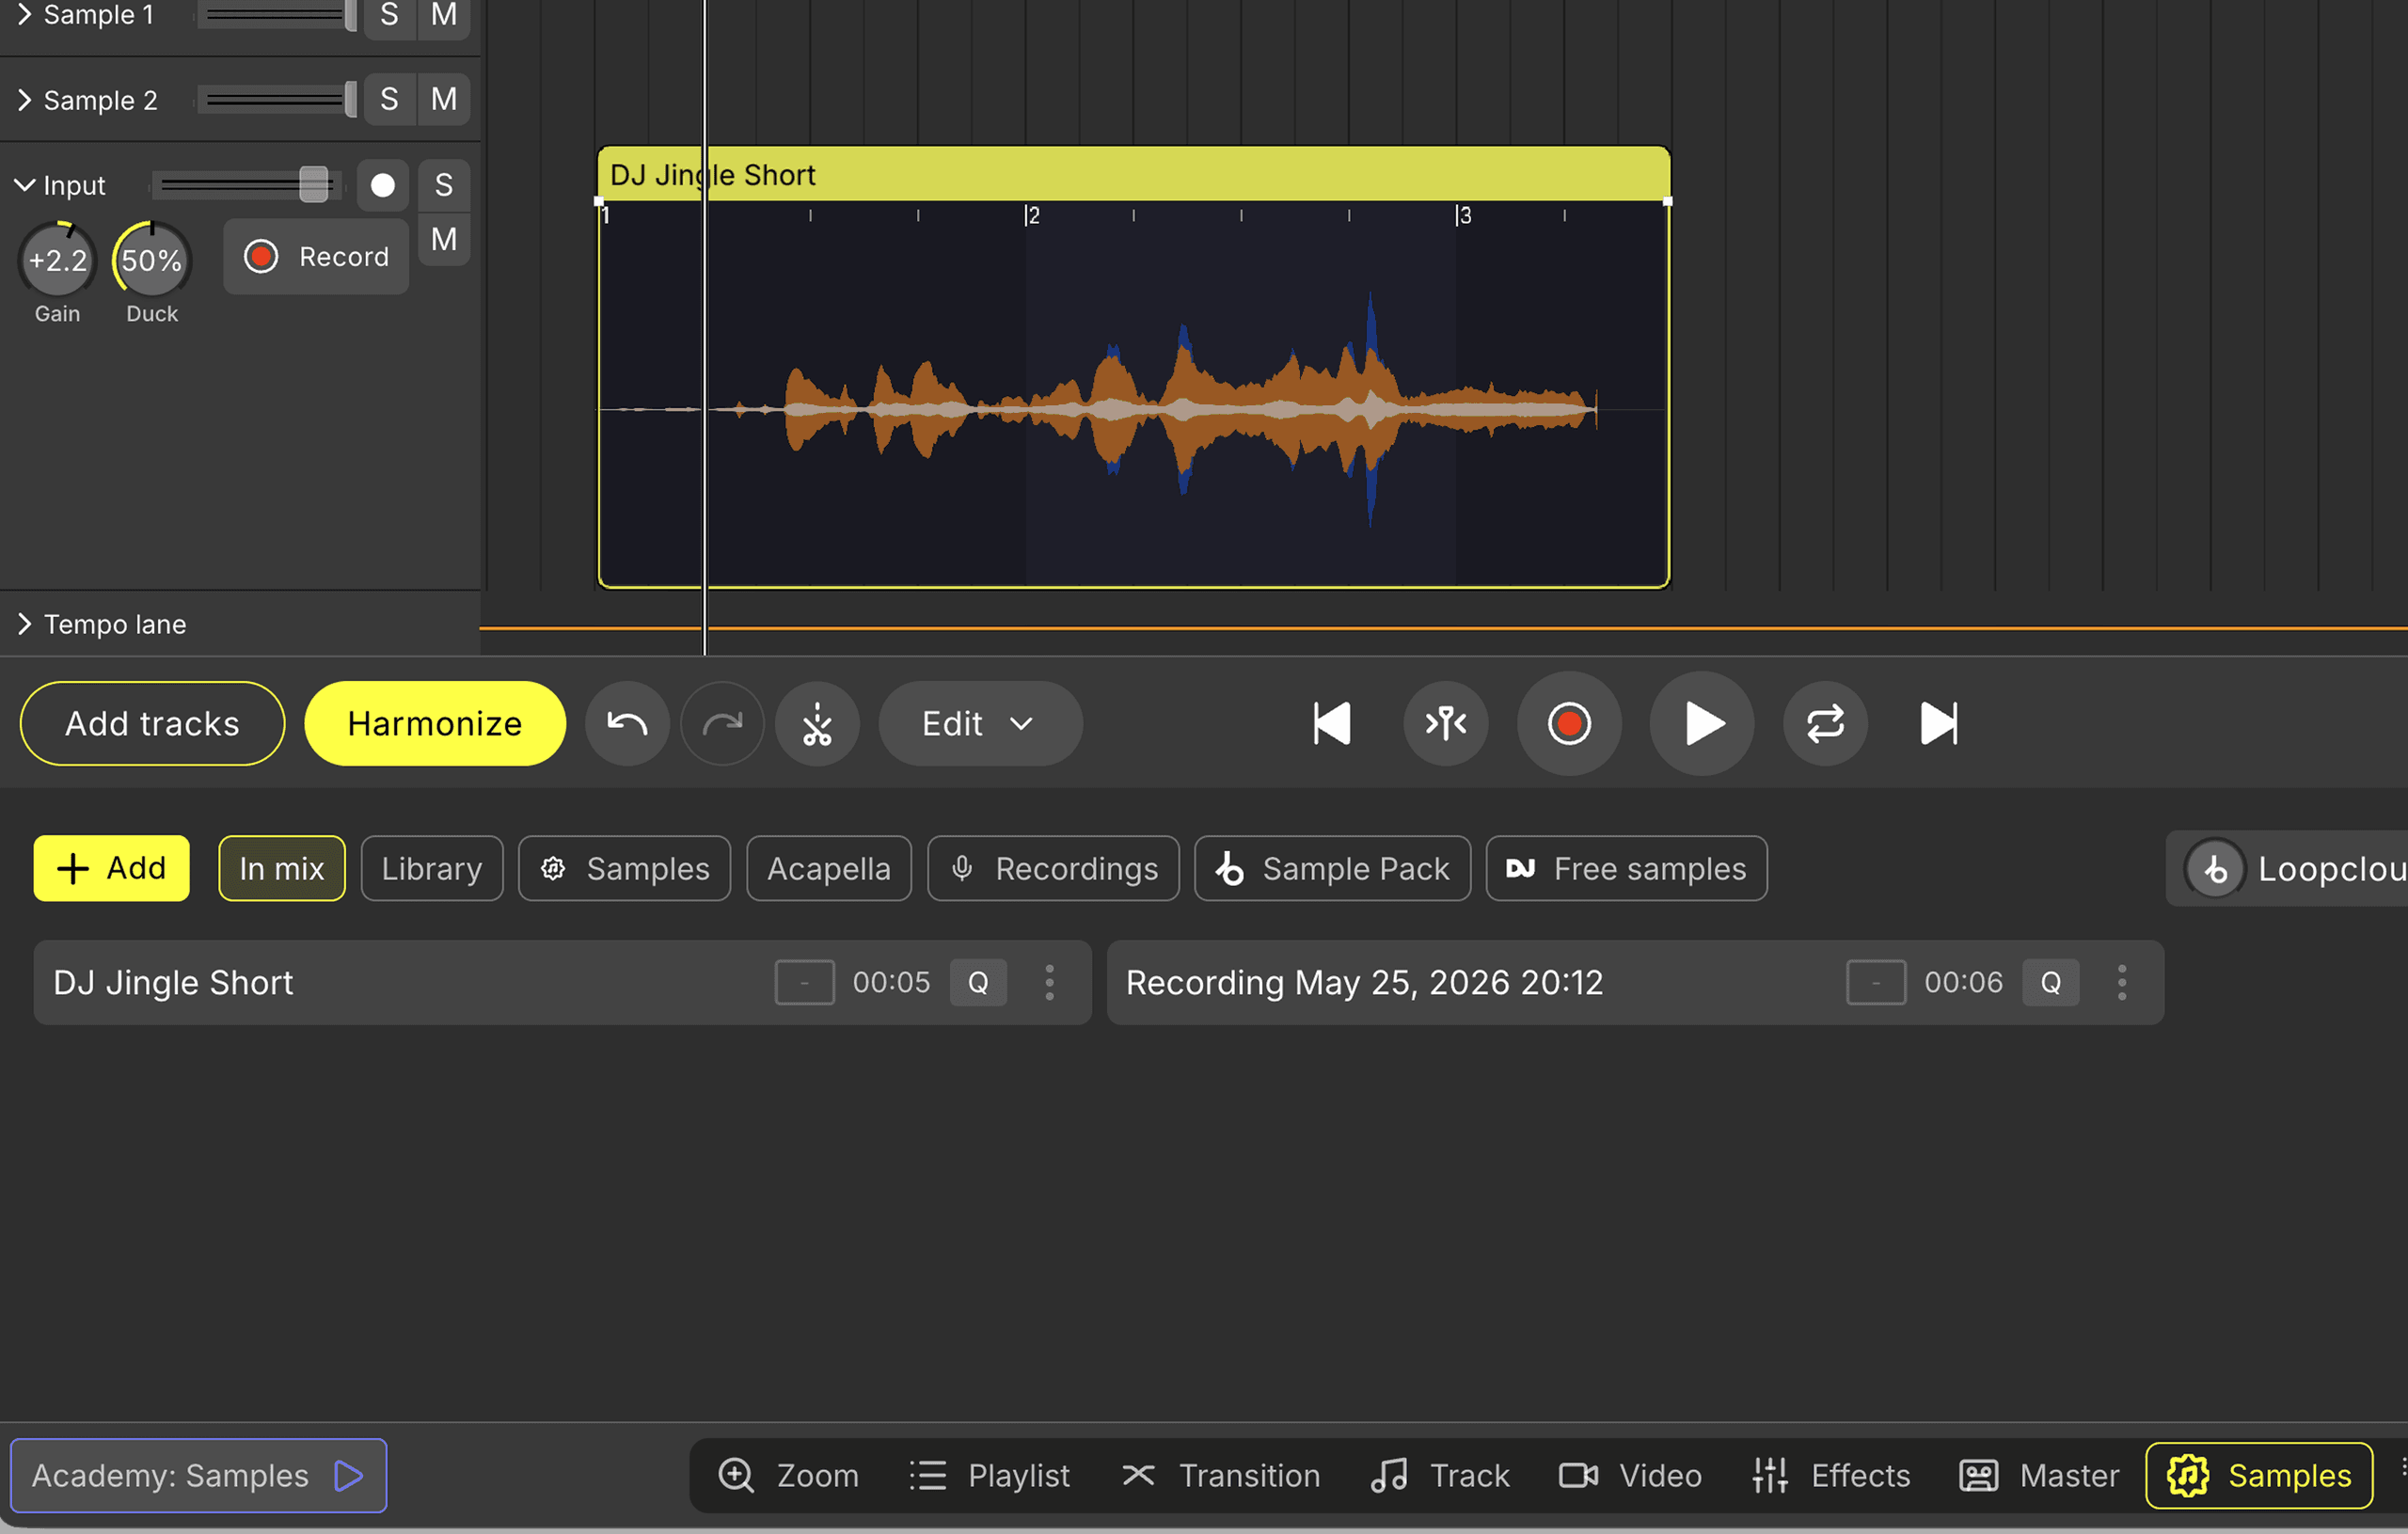This screenshot has height=1534, width=2408.
Task: Mute the Input track
Action: pyautogui.click(x=444, y=239)
